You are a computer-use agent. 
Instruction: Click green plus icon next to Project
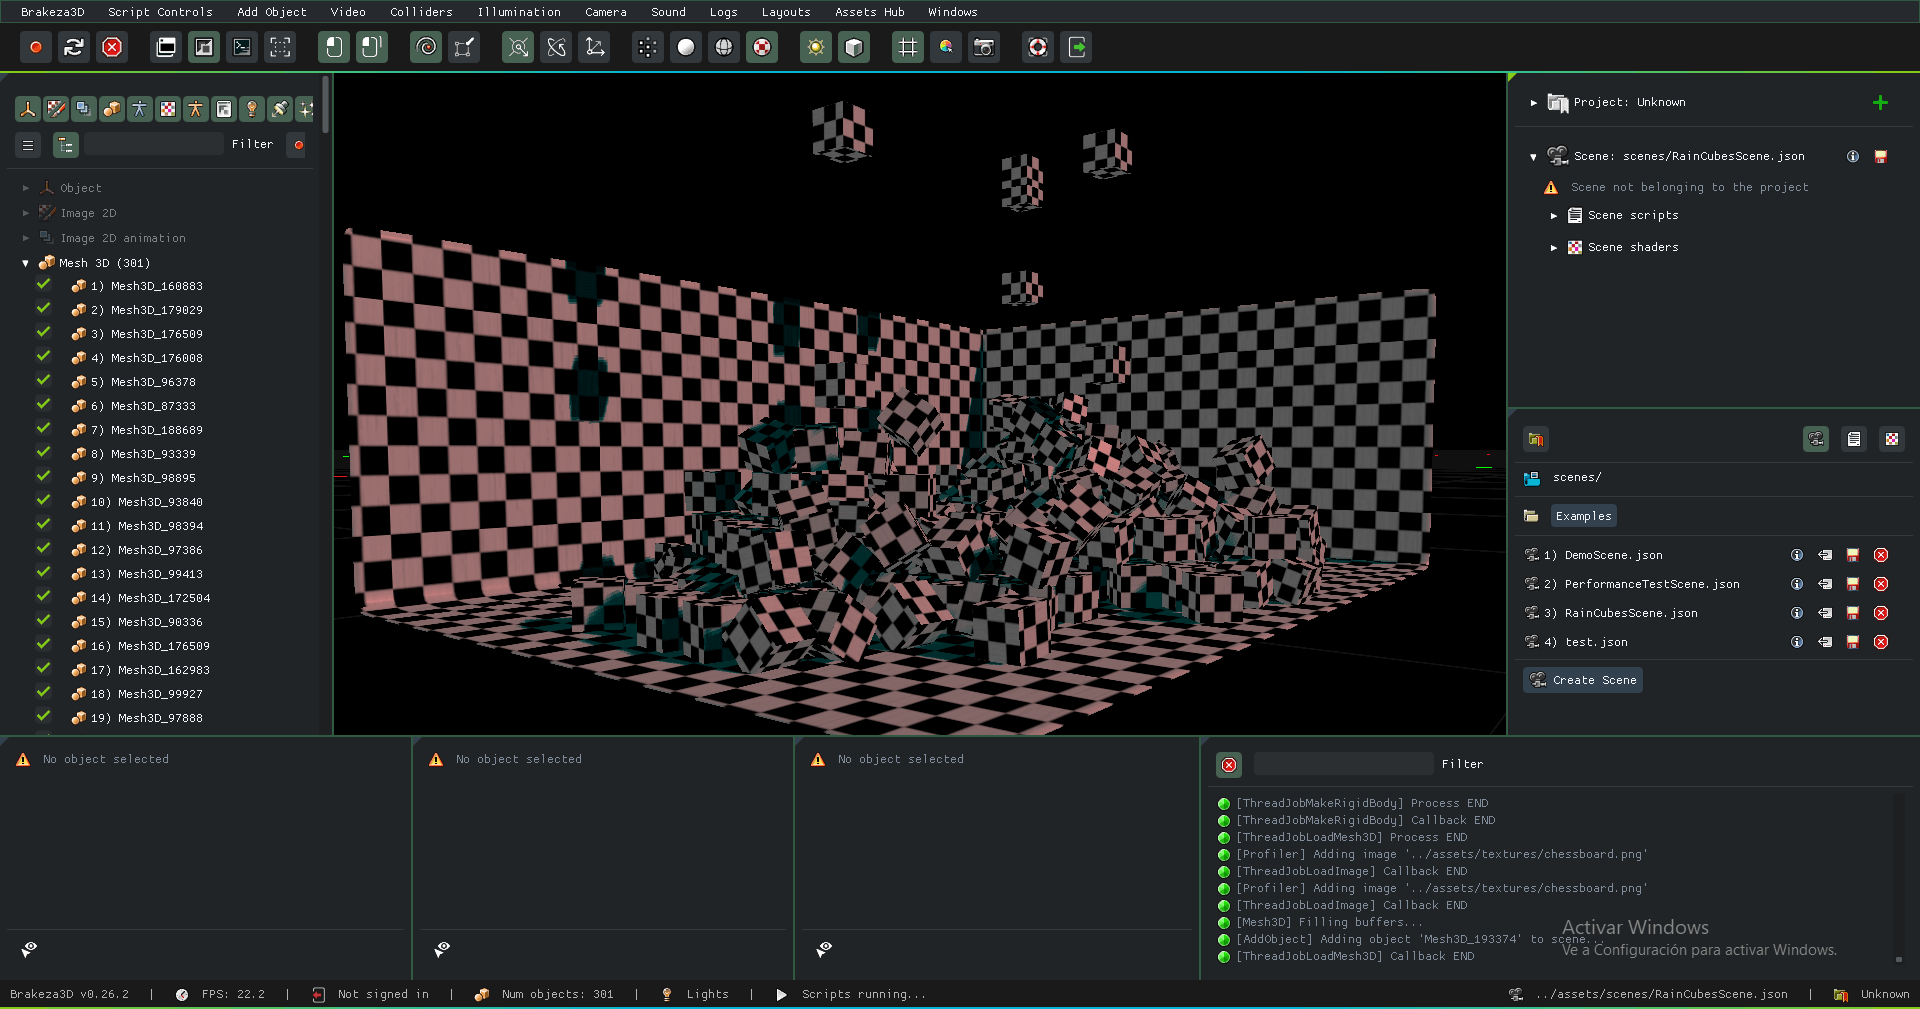[1879, 103]
